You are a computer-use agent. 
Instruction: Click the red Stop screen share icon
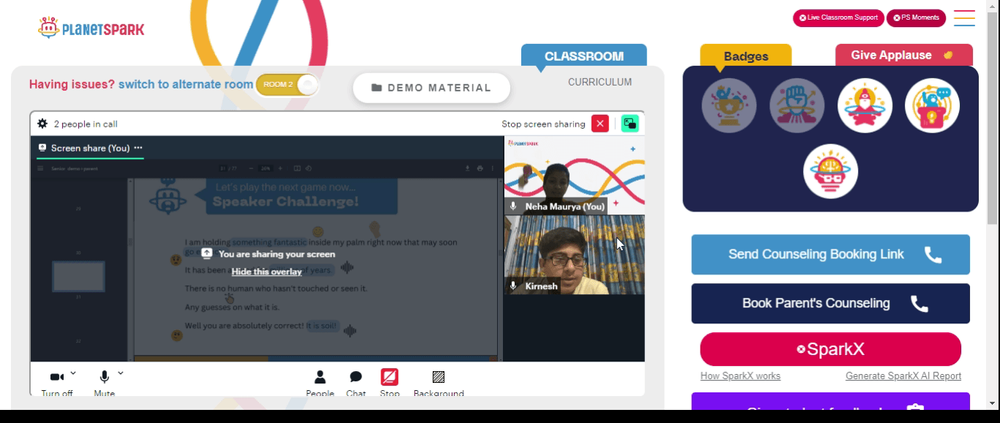pos(390,377)
